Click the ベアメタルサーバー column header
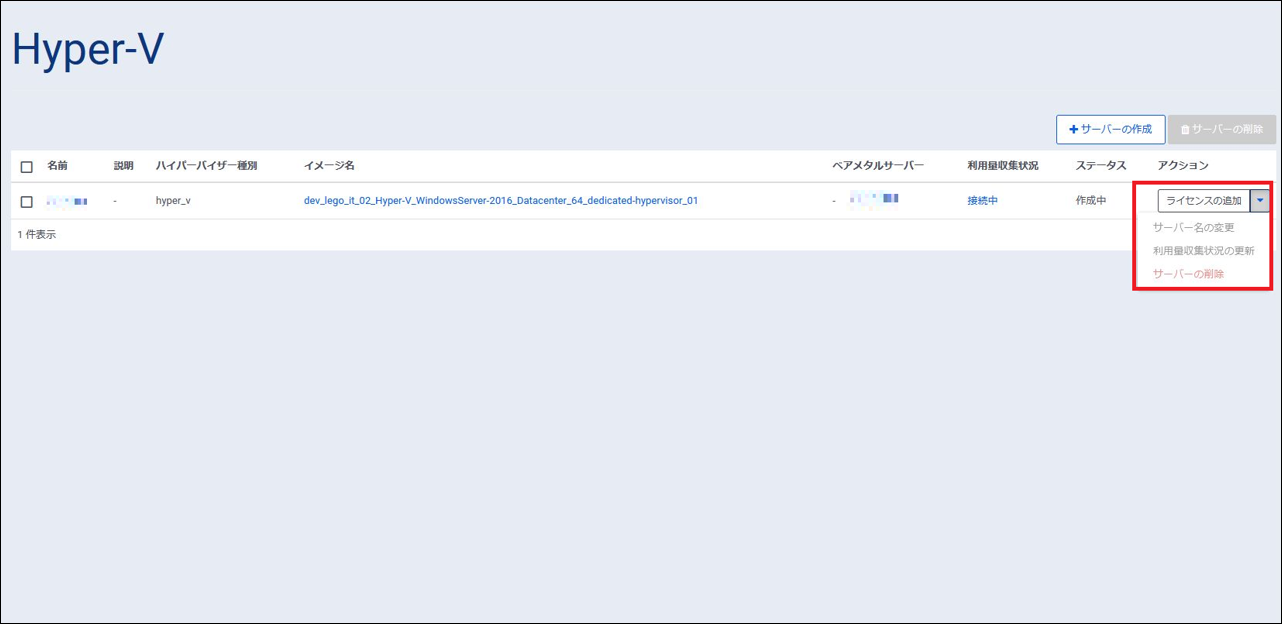This screenshot has width=1282, height=624. coord(878,166)
